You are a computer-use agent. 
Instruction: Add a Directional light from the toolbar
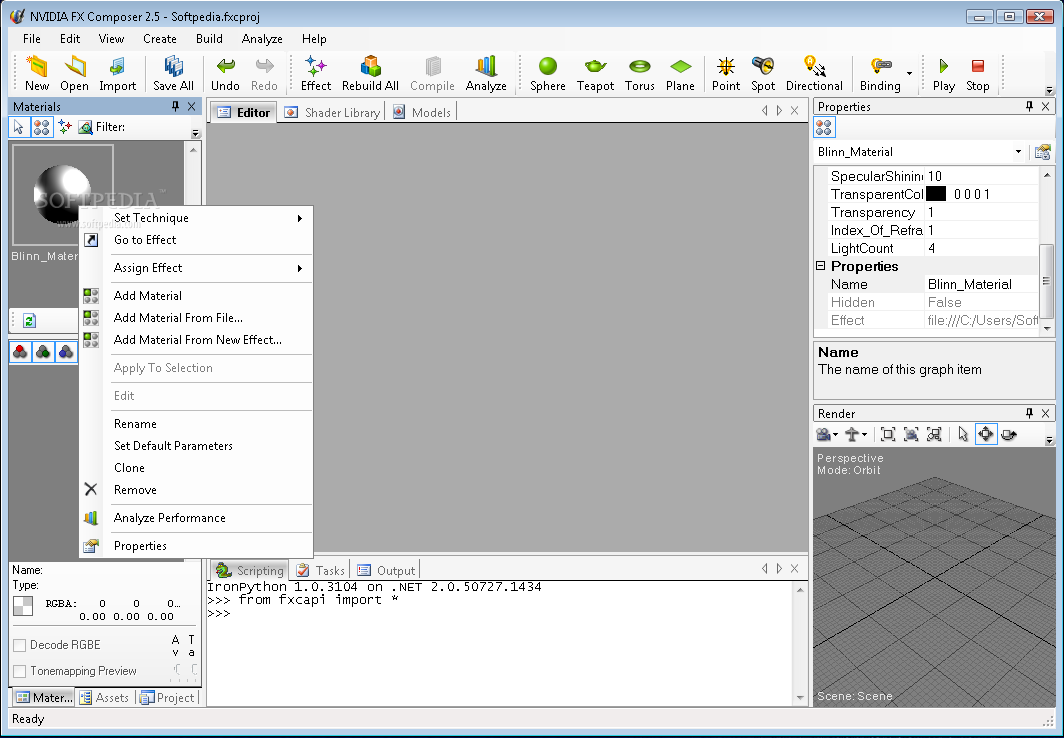pos(814,73)
